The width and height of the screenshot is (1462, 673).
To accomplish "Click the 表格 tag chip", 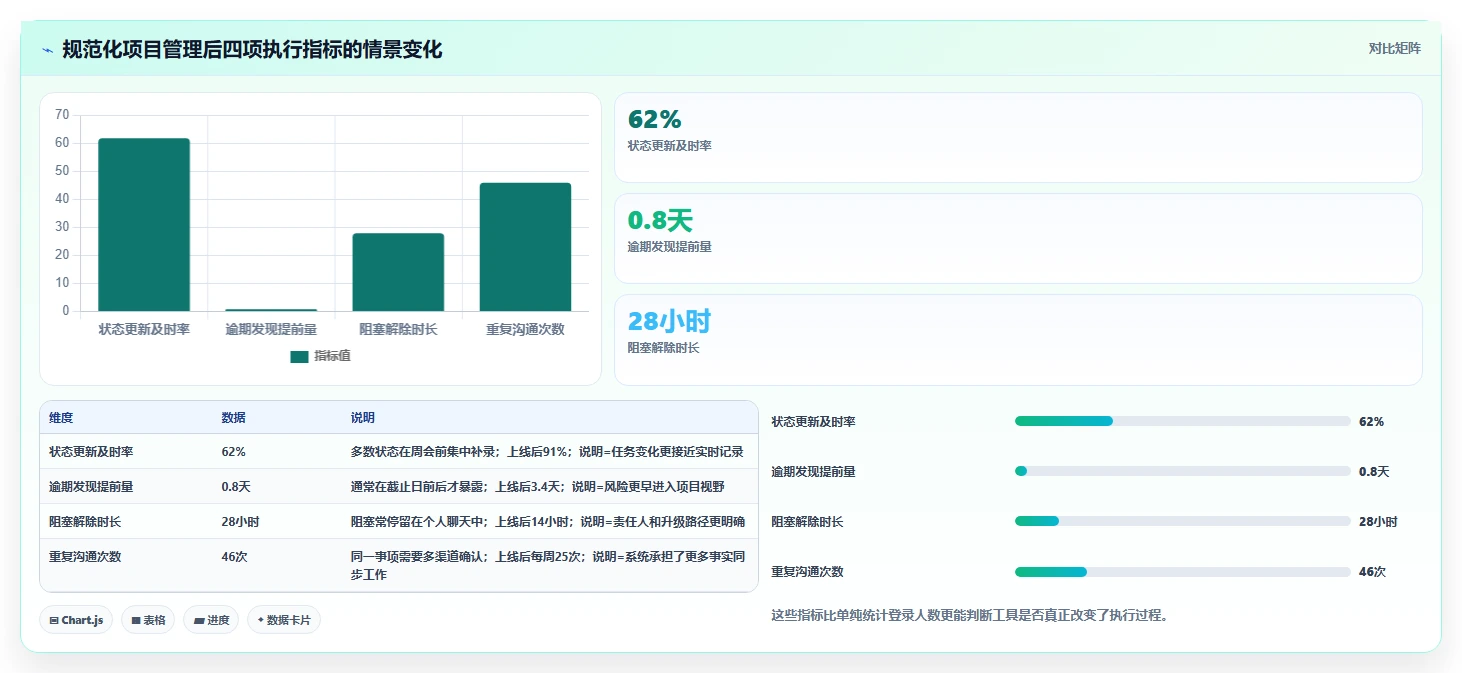I will point(148,620).
